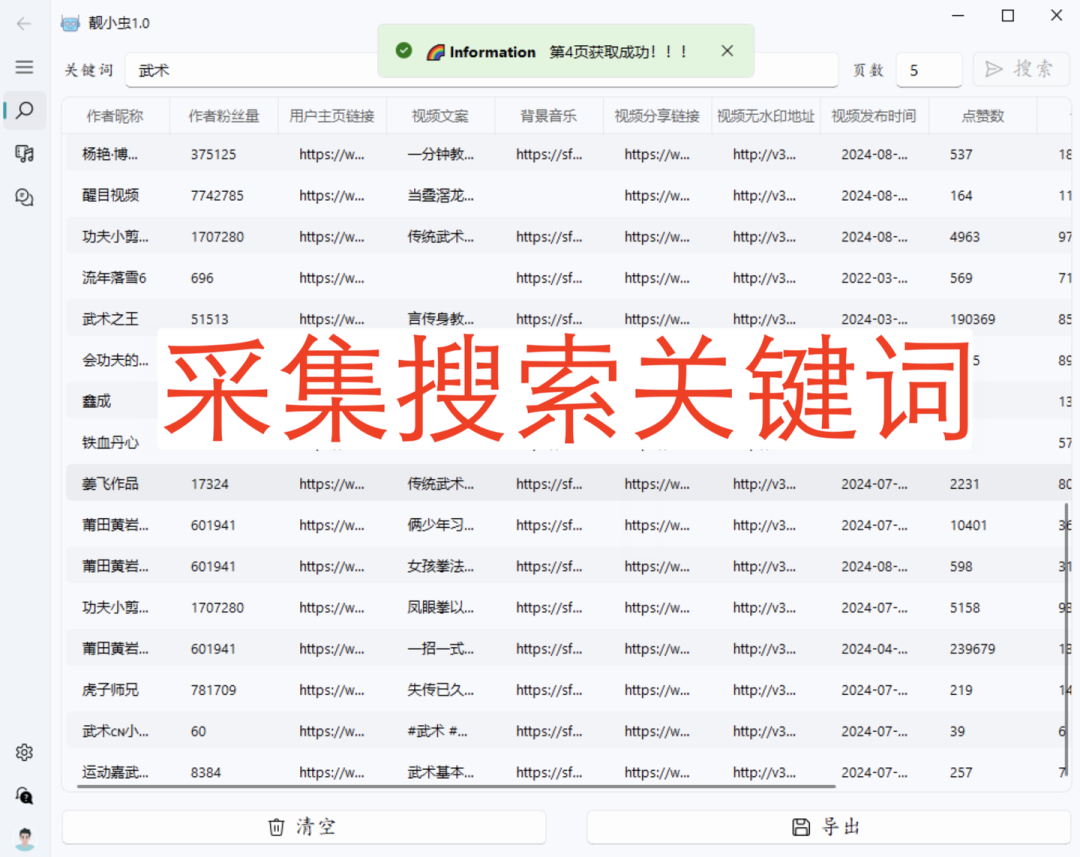The height and width of the screenshot is (857, 1080).
Task: Click the 关键词 input containing 武术
Action: click(x=250, y=70)
